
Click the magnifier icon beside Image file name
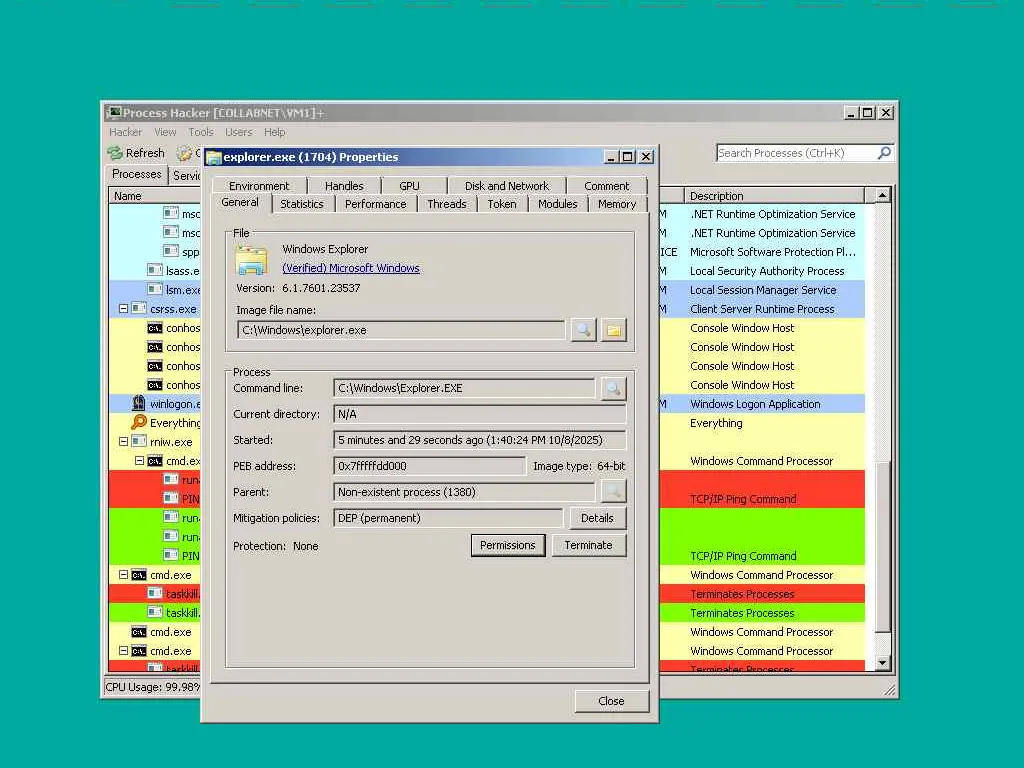point(583,330)
